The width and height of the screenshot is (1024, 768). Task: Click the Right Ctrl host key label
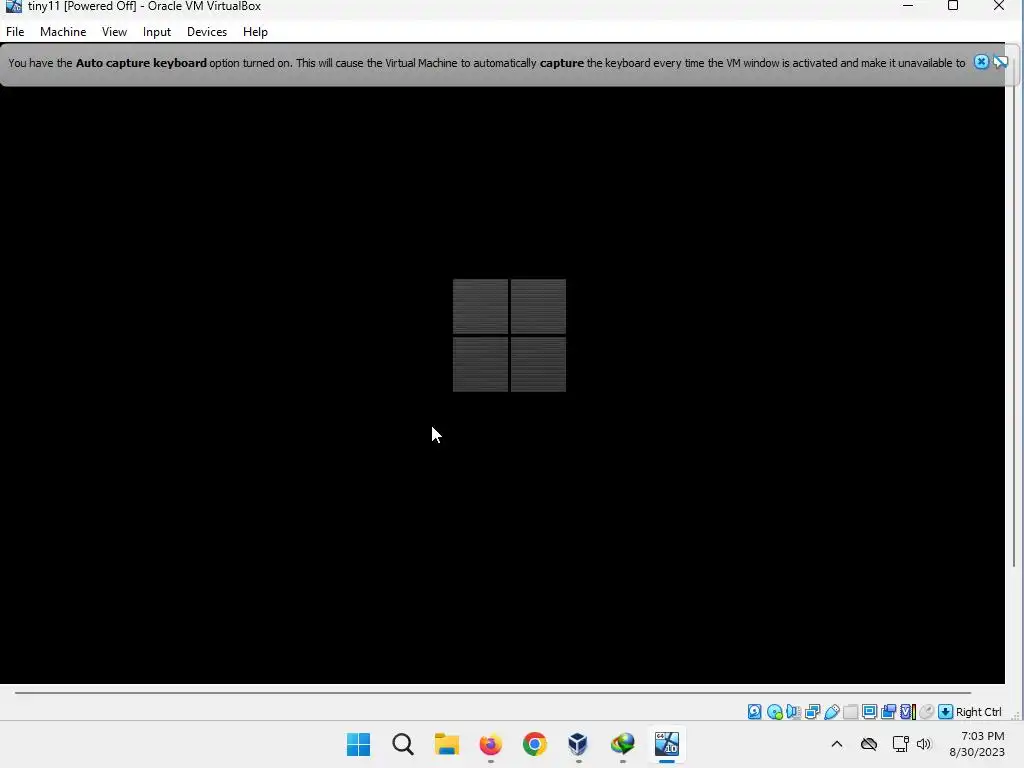pyautogui.click(x=978, y=712)
